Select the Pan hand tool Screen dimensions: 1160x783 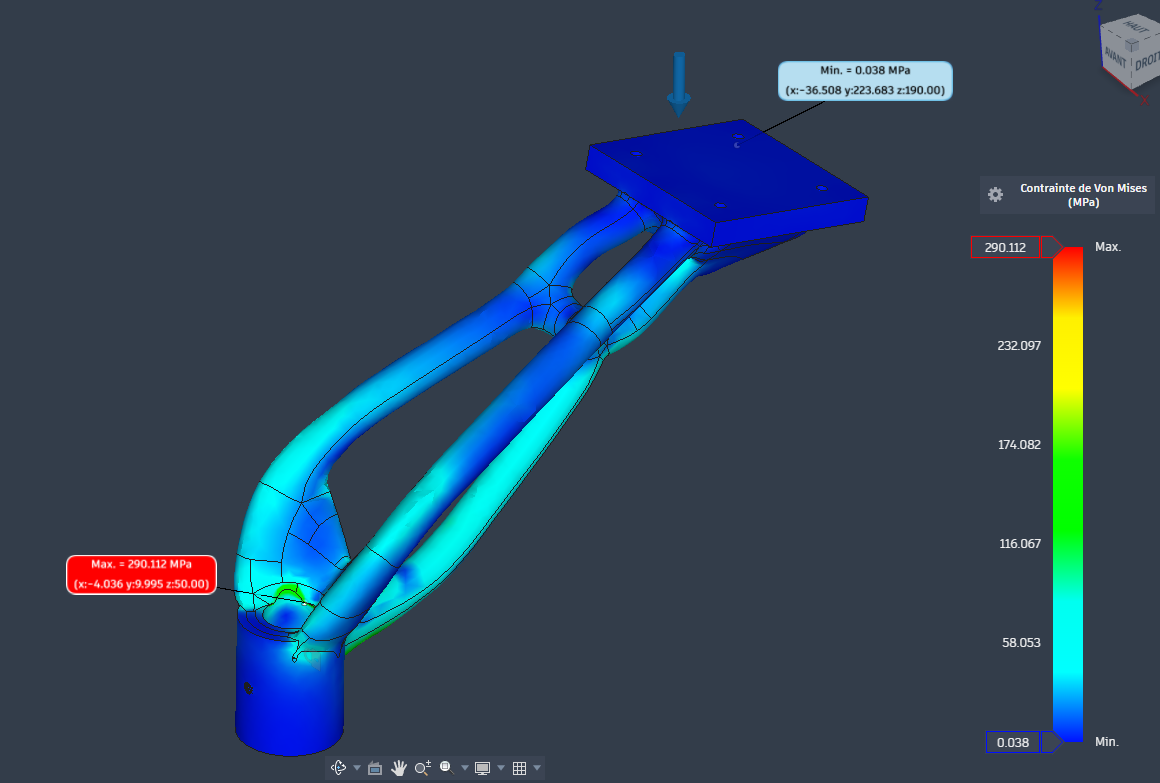point(399,768)
